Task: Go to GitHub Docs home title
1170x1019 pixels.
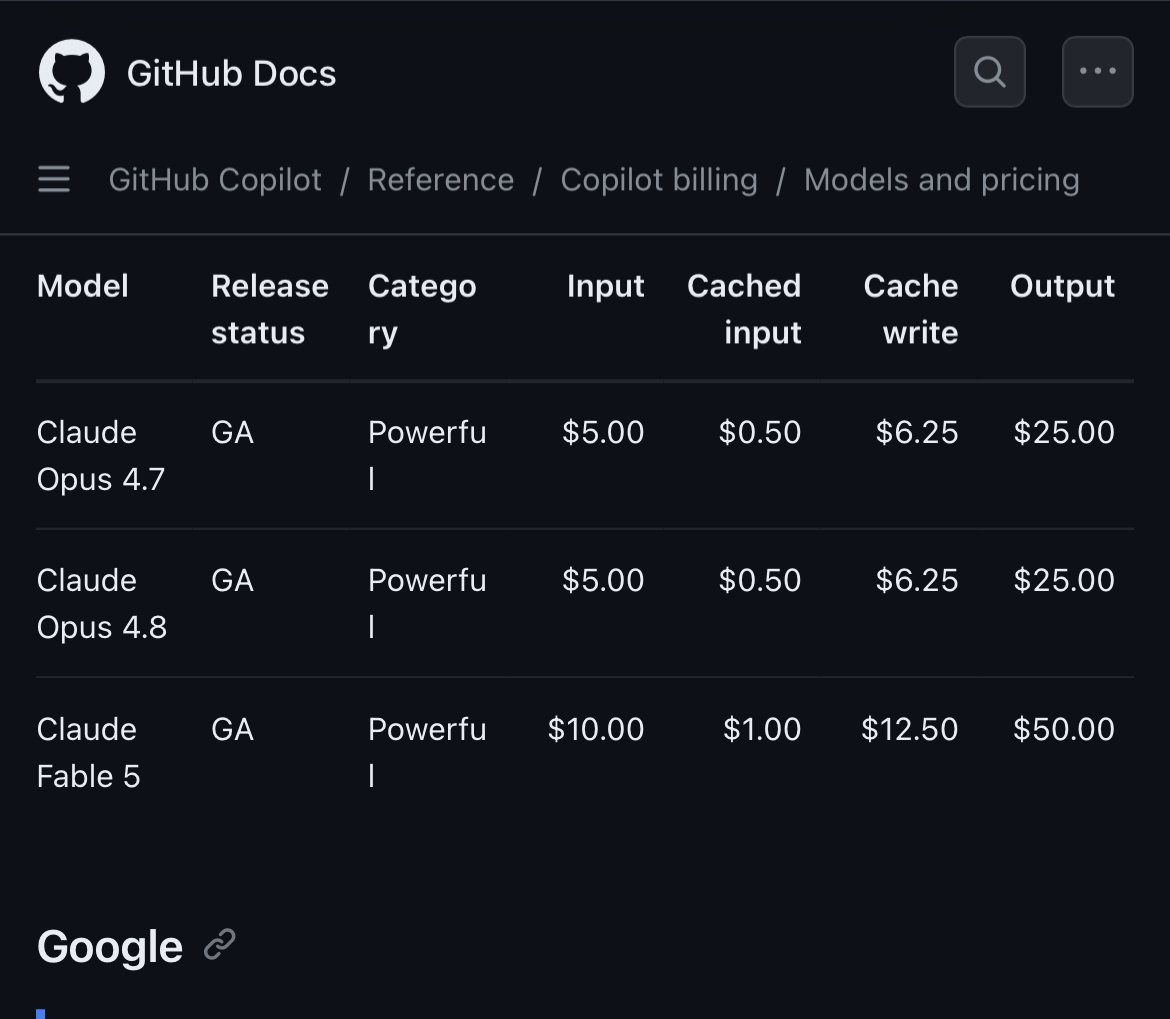Action: point(231,73)
